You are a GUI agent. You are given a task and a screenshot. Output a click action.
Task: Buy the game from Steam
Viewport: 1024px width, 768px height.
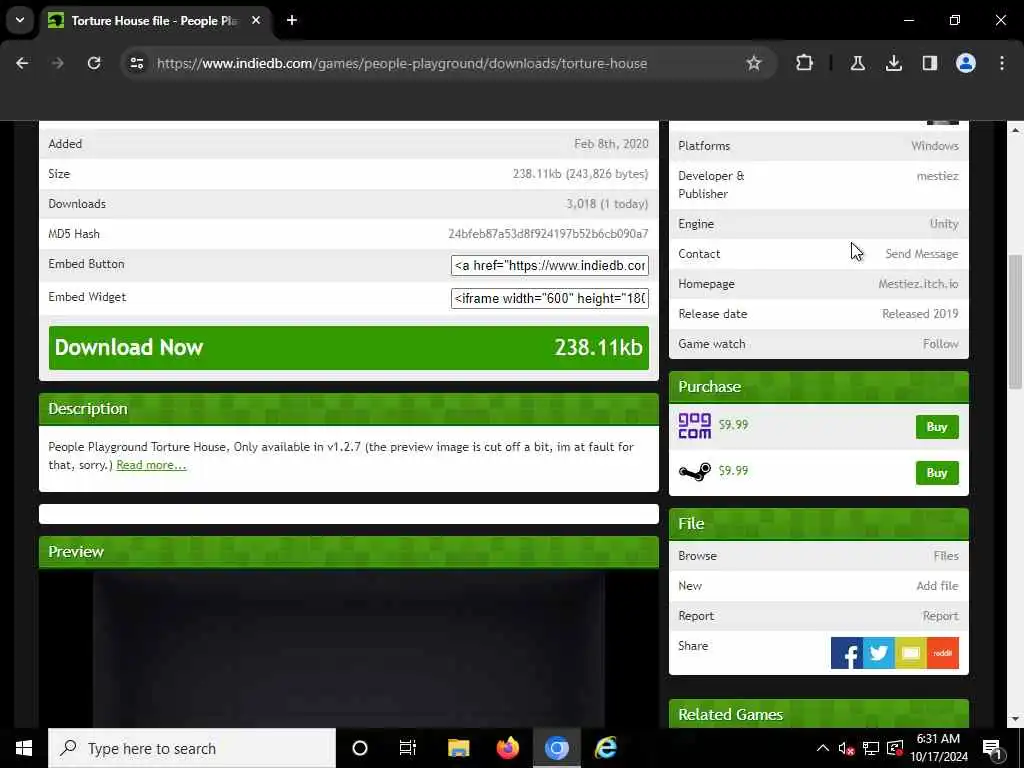[x=936, y=473]
